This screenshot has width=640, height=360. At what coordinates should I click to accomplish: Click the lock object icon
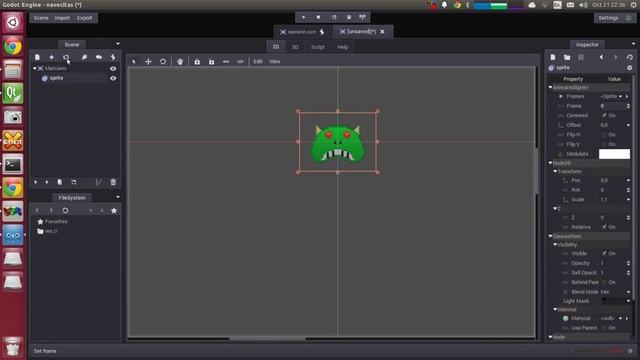click(197, 62)
